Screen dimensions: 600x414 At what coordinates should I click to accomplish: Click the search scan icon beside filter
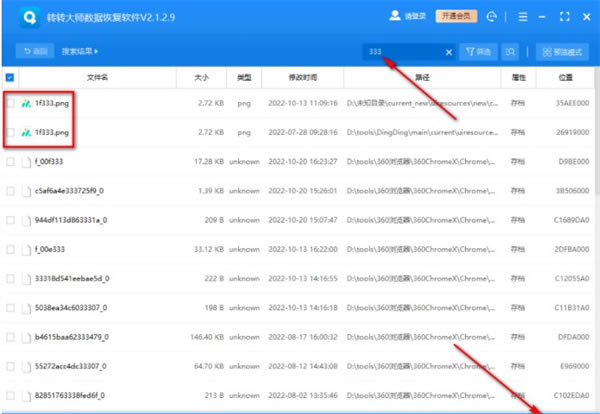pos(511,52)
